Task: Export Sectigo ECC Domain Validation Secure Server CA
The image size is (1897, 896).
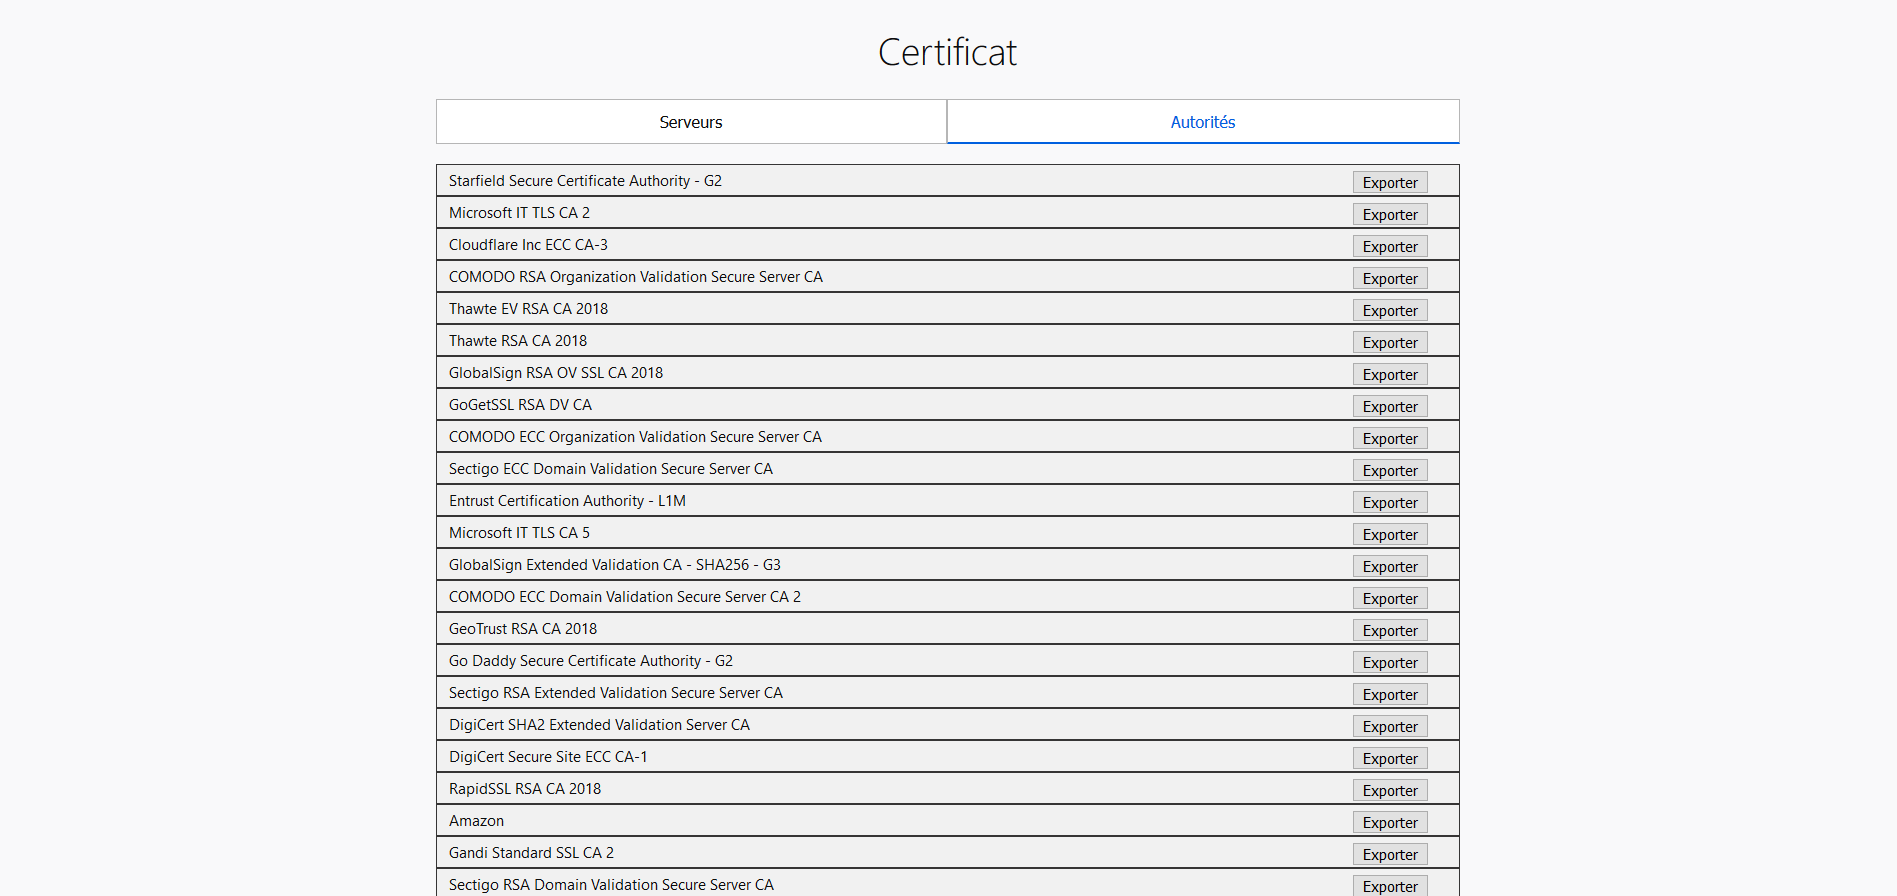Action: coord(1390,470)
